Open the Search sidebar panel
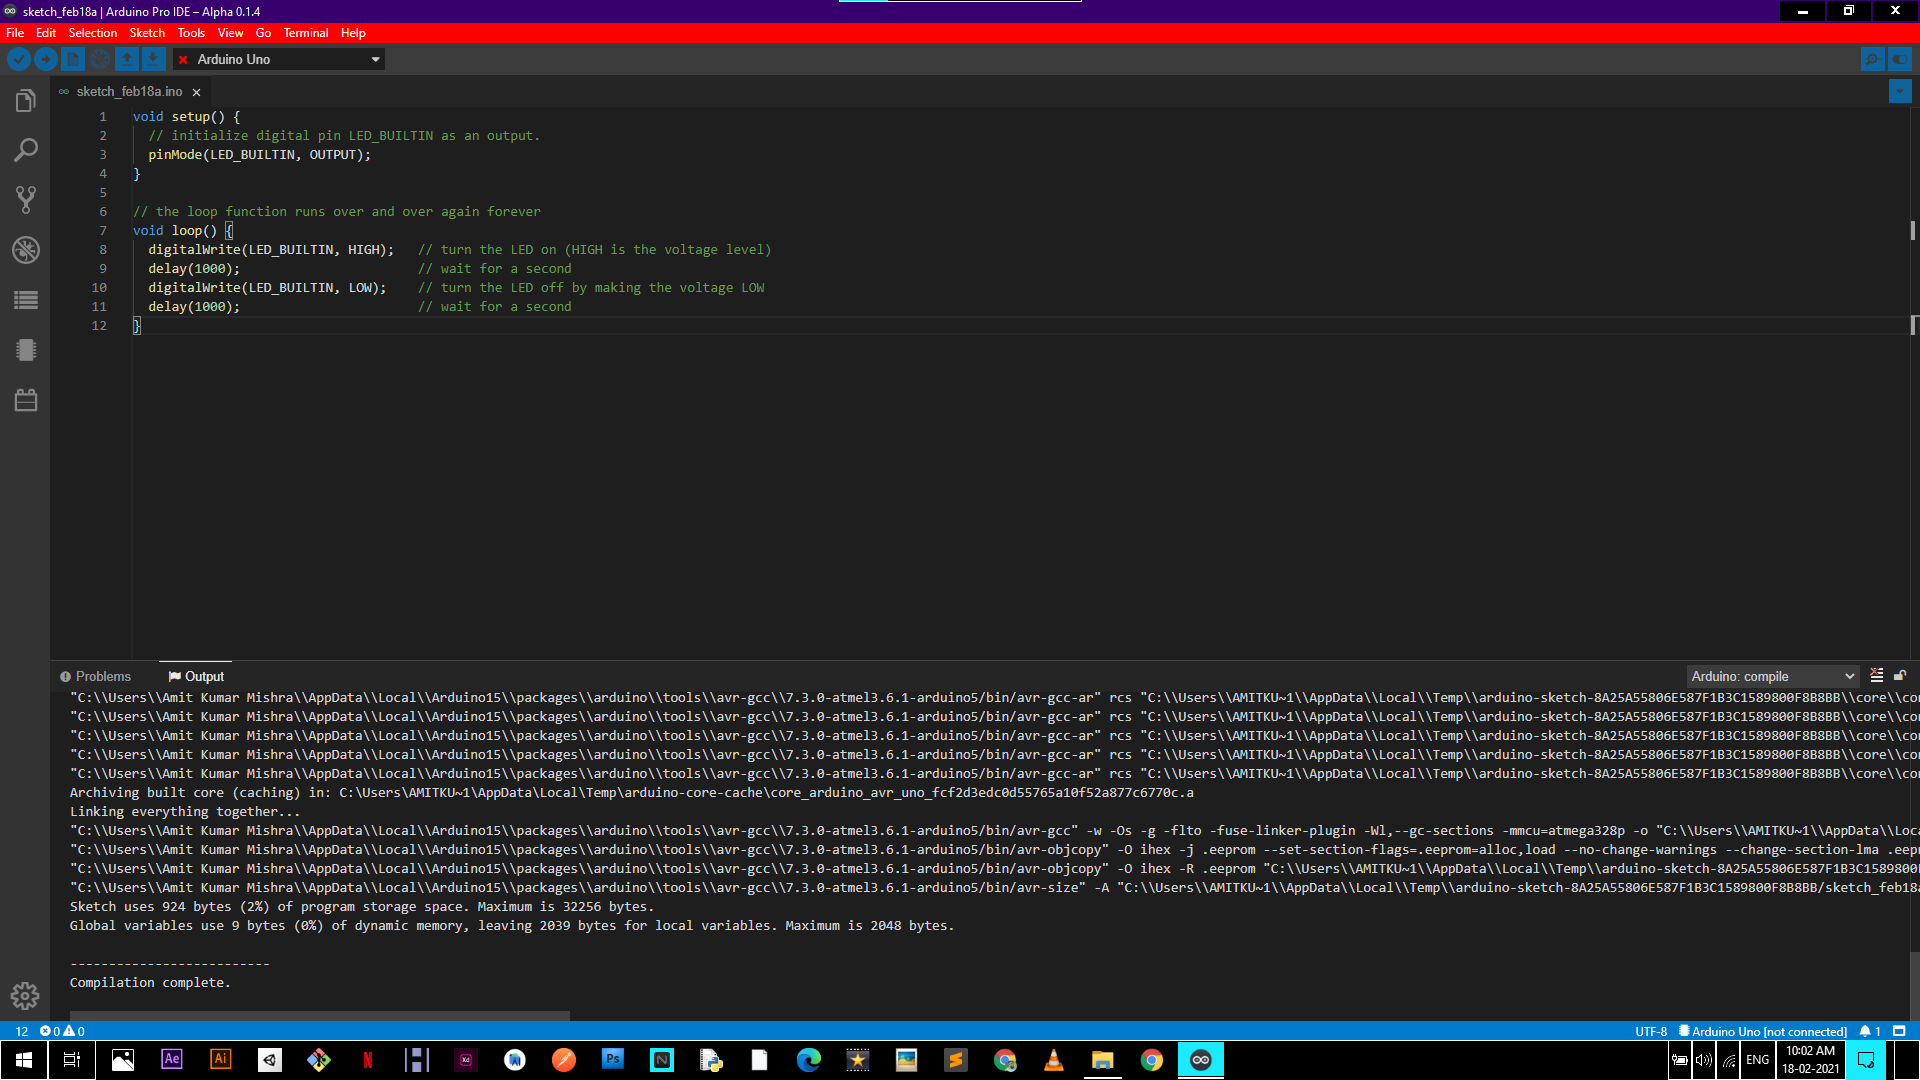 pyautogui.click(x=26, y=150)
